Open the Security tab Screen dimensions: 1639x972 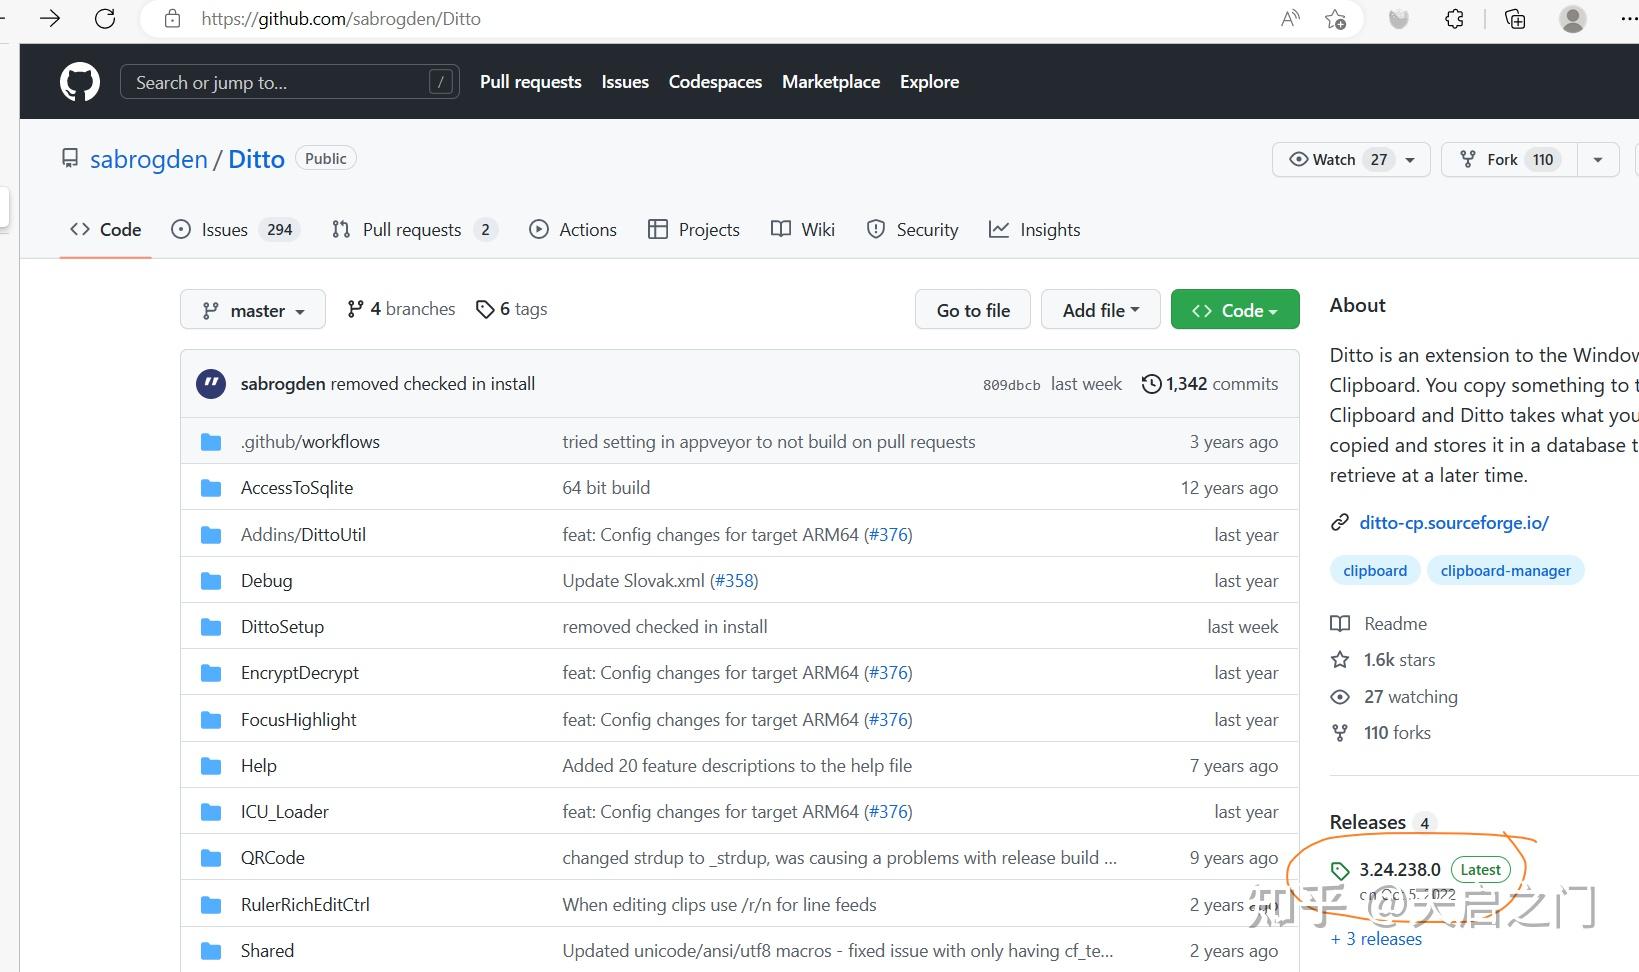912,230
